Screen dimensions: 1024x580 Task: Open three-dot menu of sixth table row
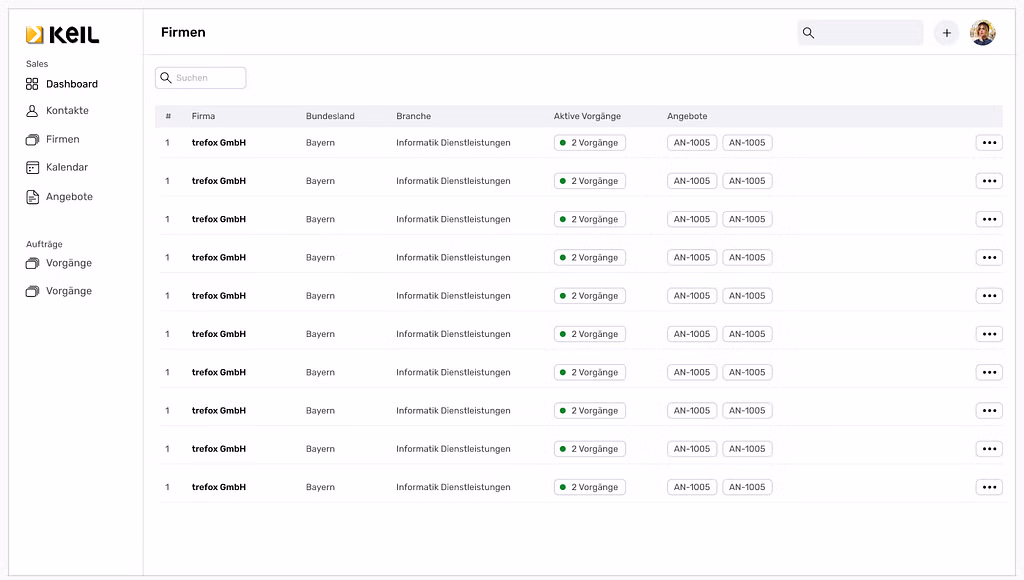pyautogui.click(x=989, y=334)
